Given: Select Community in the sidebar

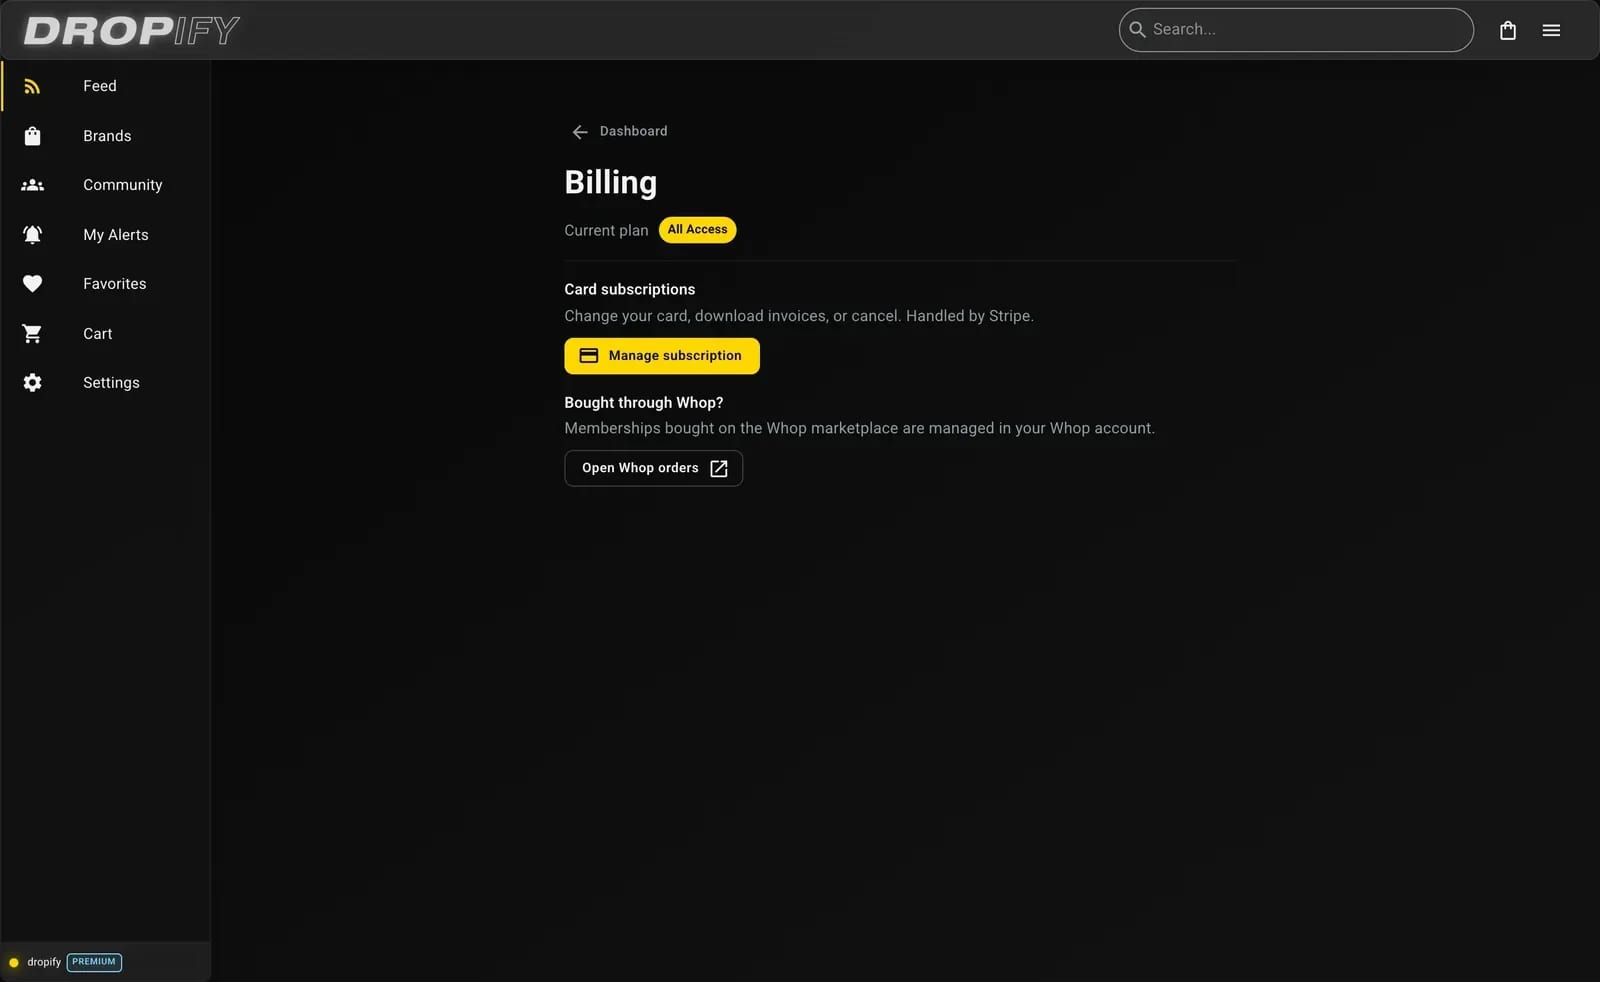Looking at the screenshot, I should tap(105, 185).
